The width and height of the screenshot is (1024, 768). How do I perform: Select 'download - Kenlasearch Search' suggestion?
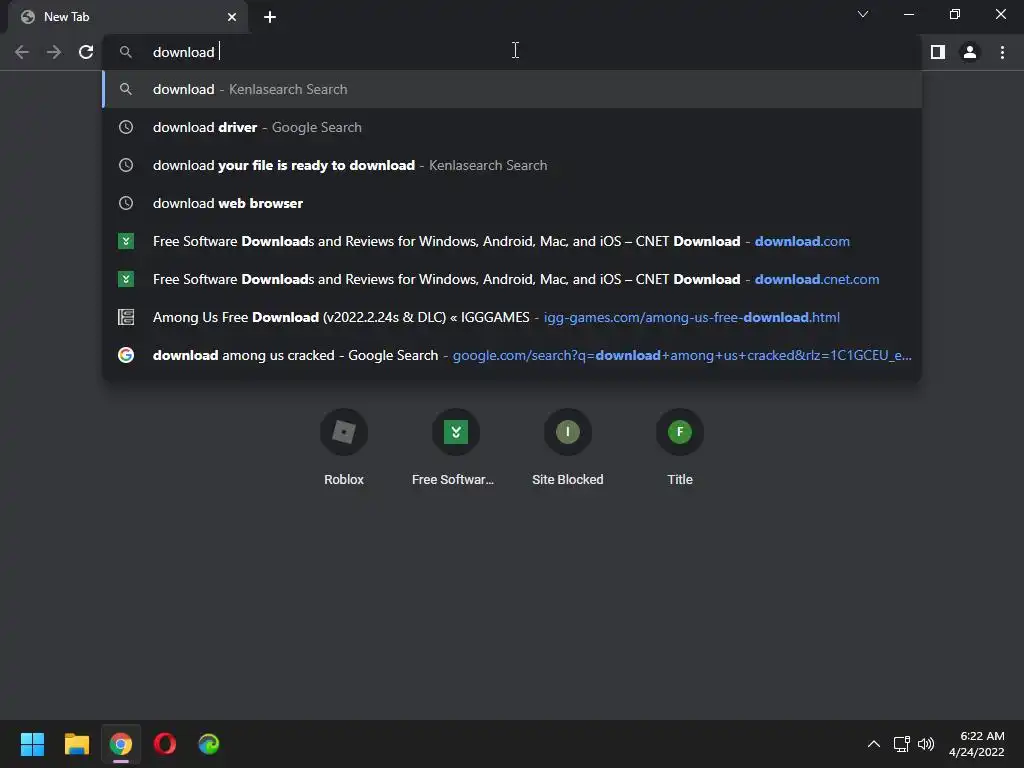pyautogui.click(x=513, y=89)
